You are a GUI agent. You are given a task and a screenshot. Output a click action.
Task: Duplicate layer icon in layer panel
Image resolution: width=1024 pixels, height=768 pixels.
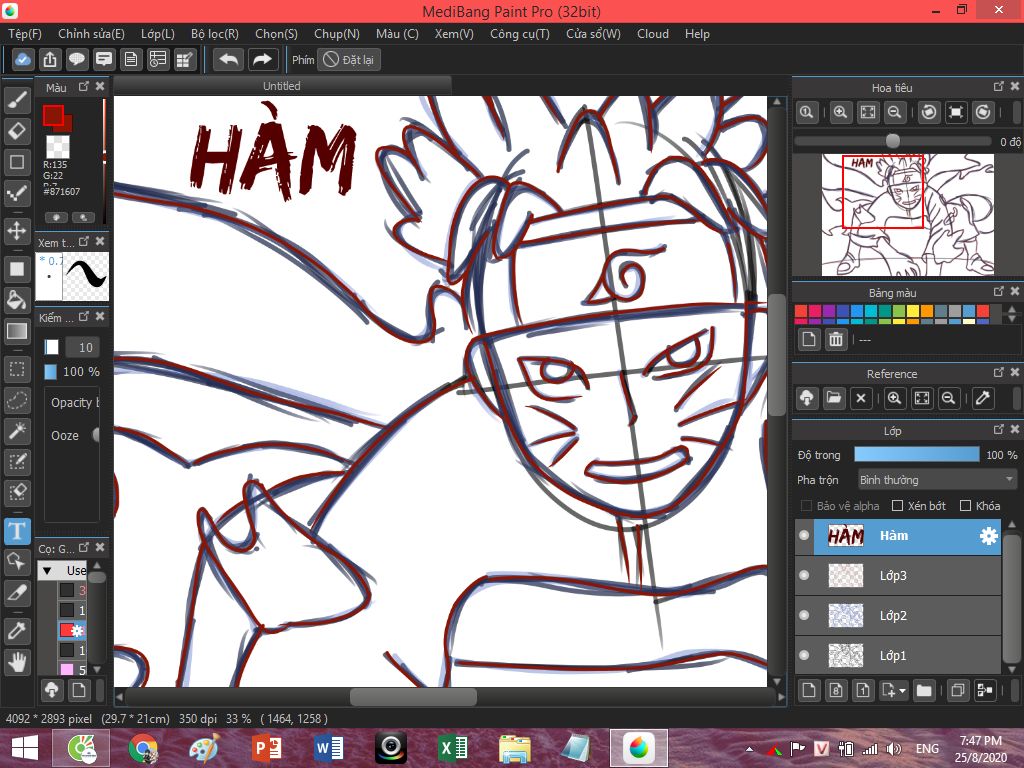tap(957, 690)
